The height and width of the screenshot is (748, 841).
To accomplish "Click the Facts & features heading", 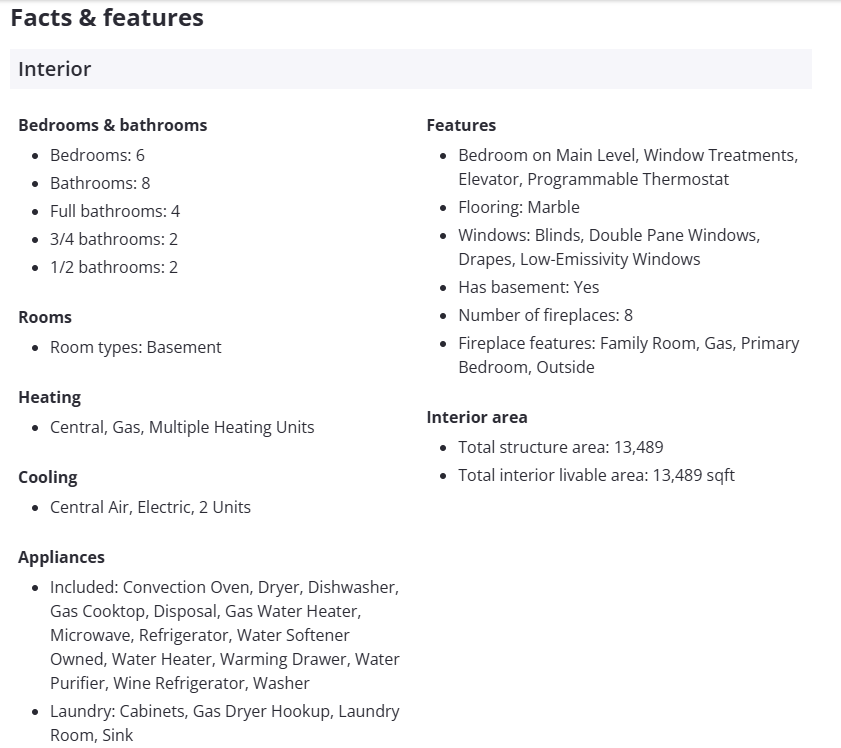I will coord(107,18).
